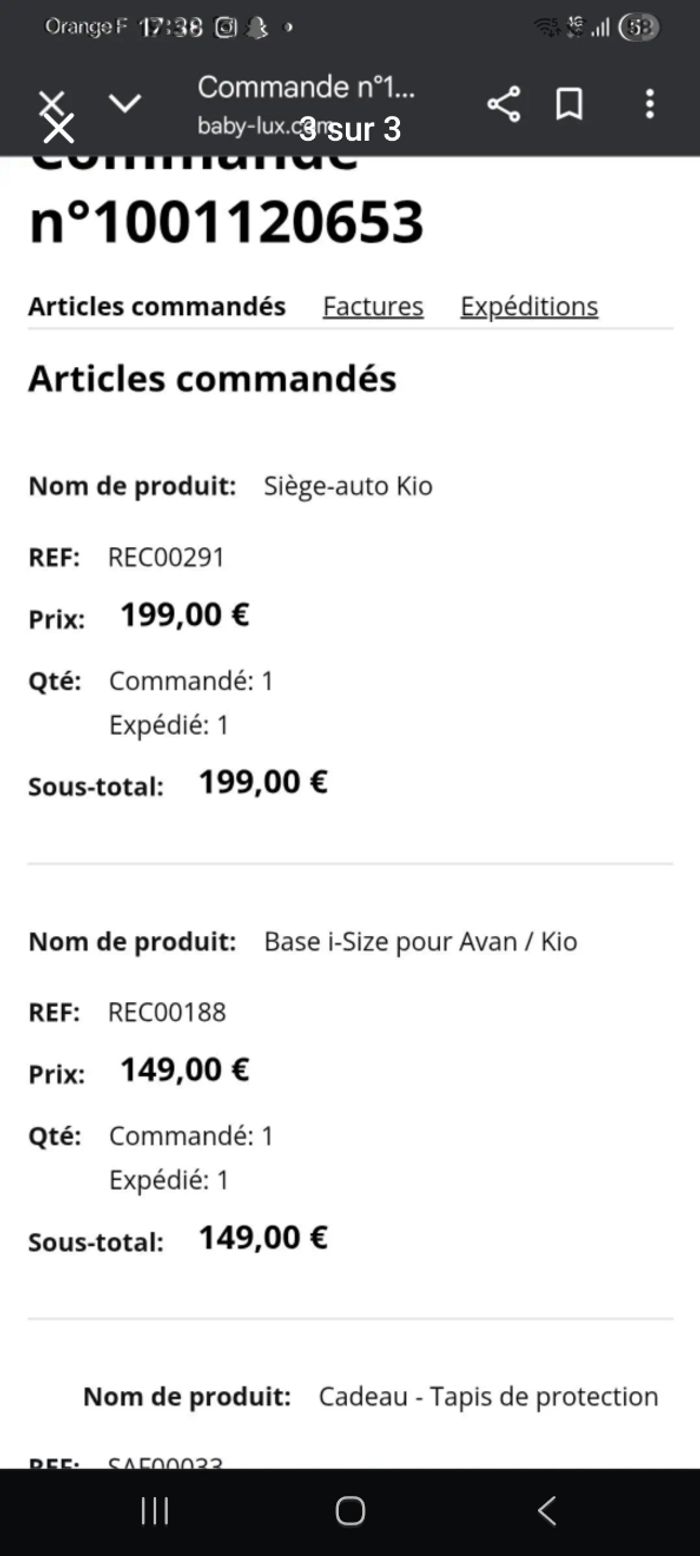Share the order document

click(x=503, y=103)
